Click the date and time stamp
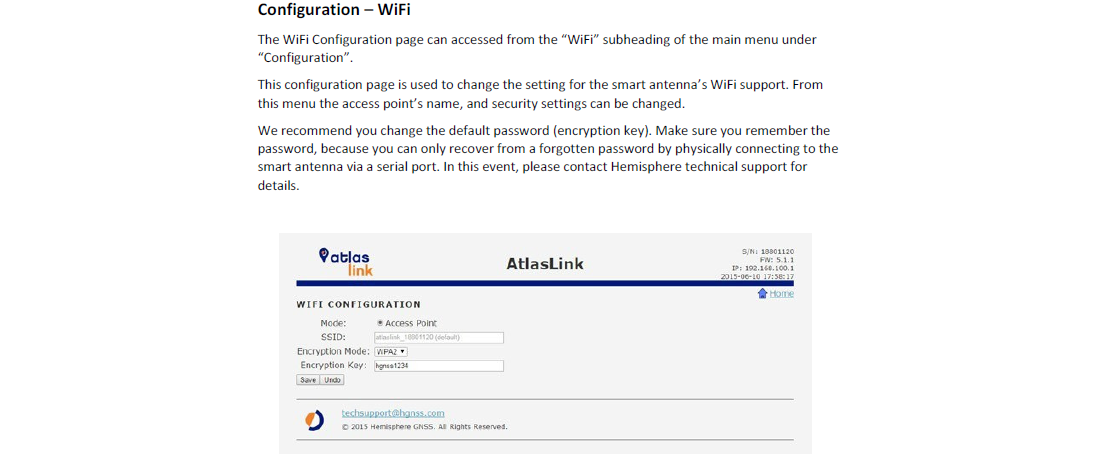Image resolution: width=1100 pixels, height=460 pixels. pyautogui.click(x=757, y=276)
